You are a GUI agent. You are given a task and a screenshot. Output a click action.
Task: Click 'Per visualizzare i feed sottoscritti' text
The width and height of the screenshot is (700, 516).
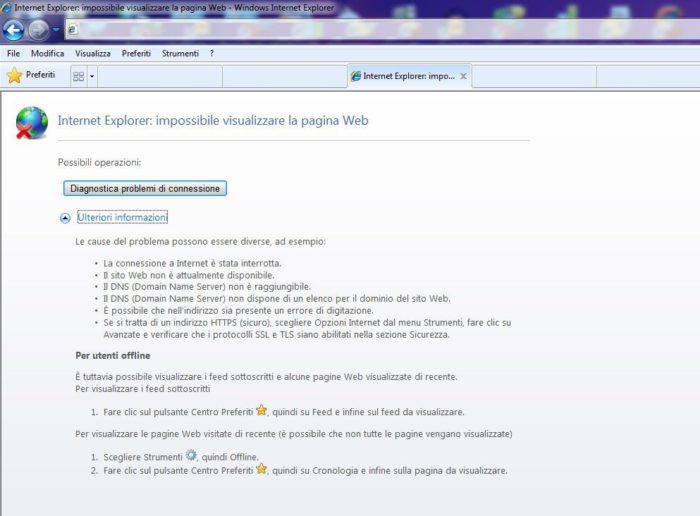pos(142,389)
